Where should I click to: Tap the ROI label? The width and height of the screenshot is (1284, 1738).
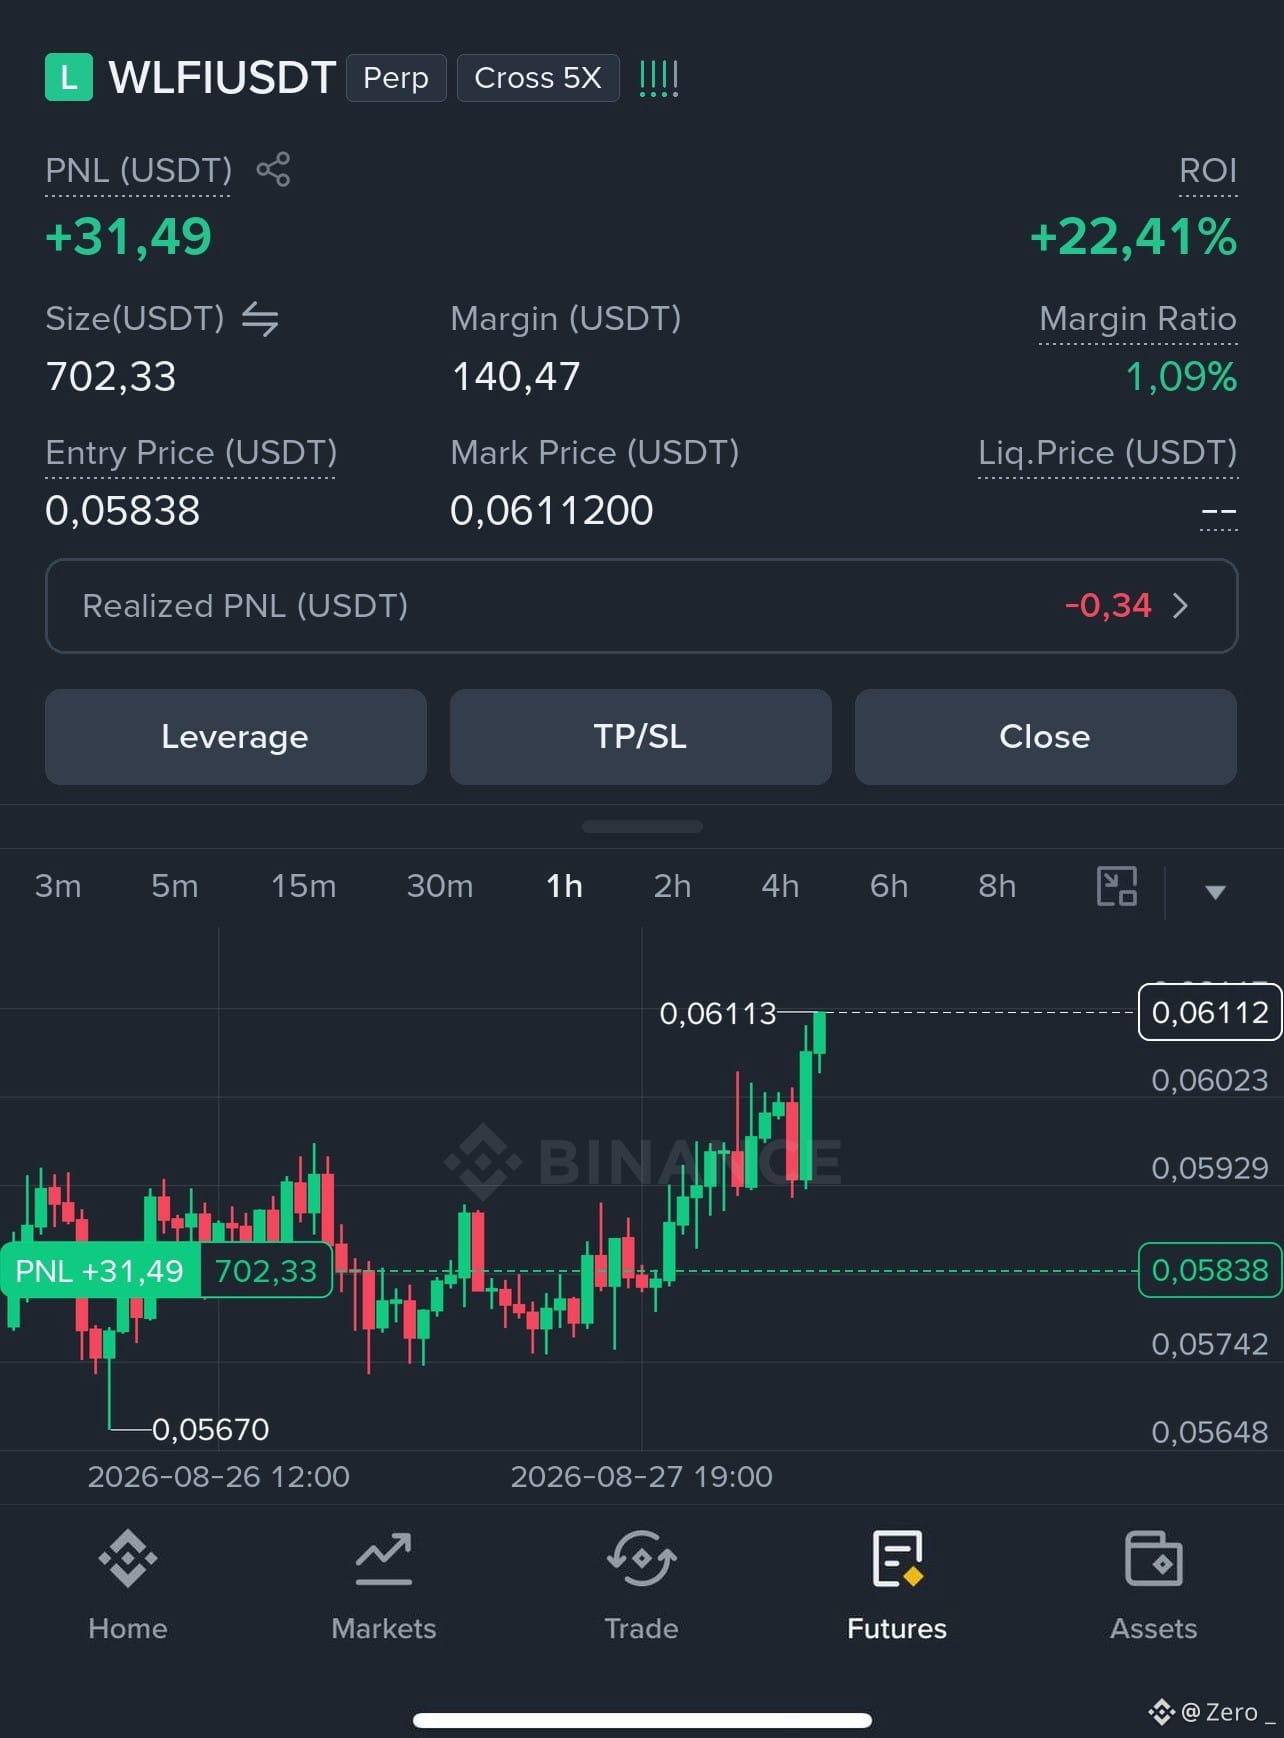(x=1208, y=170)
